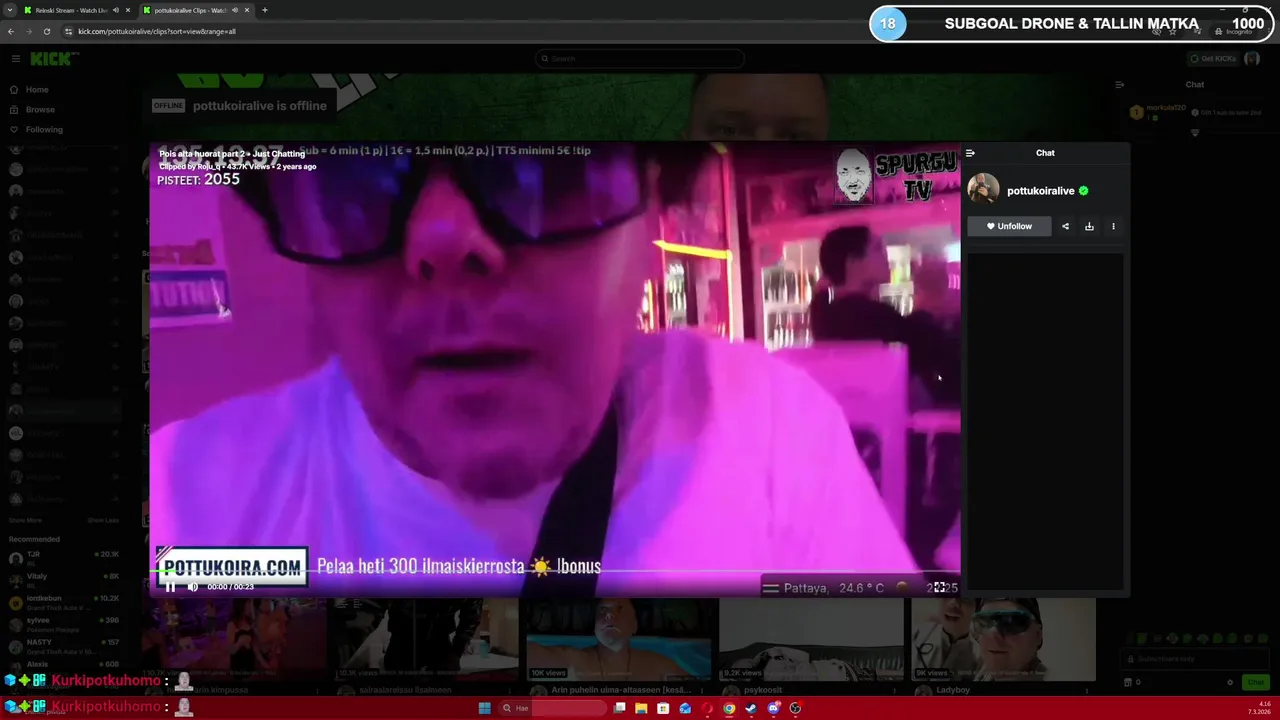Reload the current page
The height and width of the screenshot is (720, 1280).
[46, 31]
